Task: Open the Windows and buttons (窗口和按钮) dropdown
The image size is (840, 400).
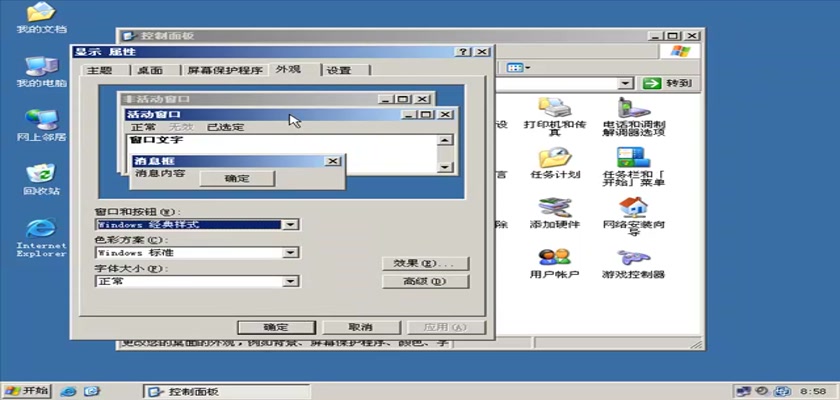Action: (x=290, y=224)
